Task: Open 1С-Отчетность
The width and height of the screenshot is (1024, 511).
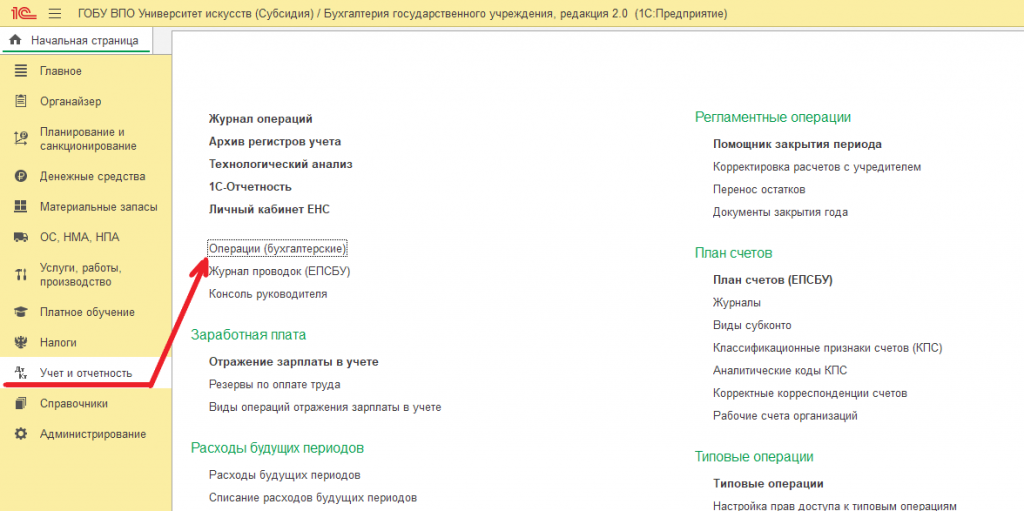Action: click(x=250, y=186)
